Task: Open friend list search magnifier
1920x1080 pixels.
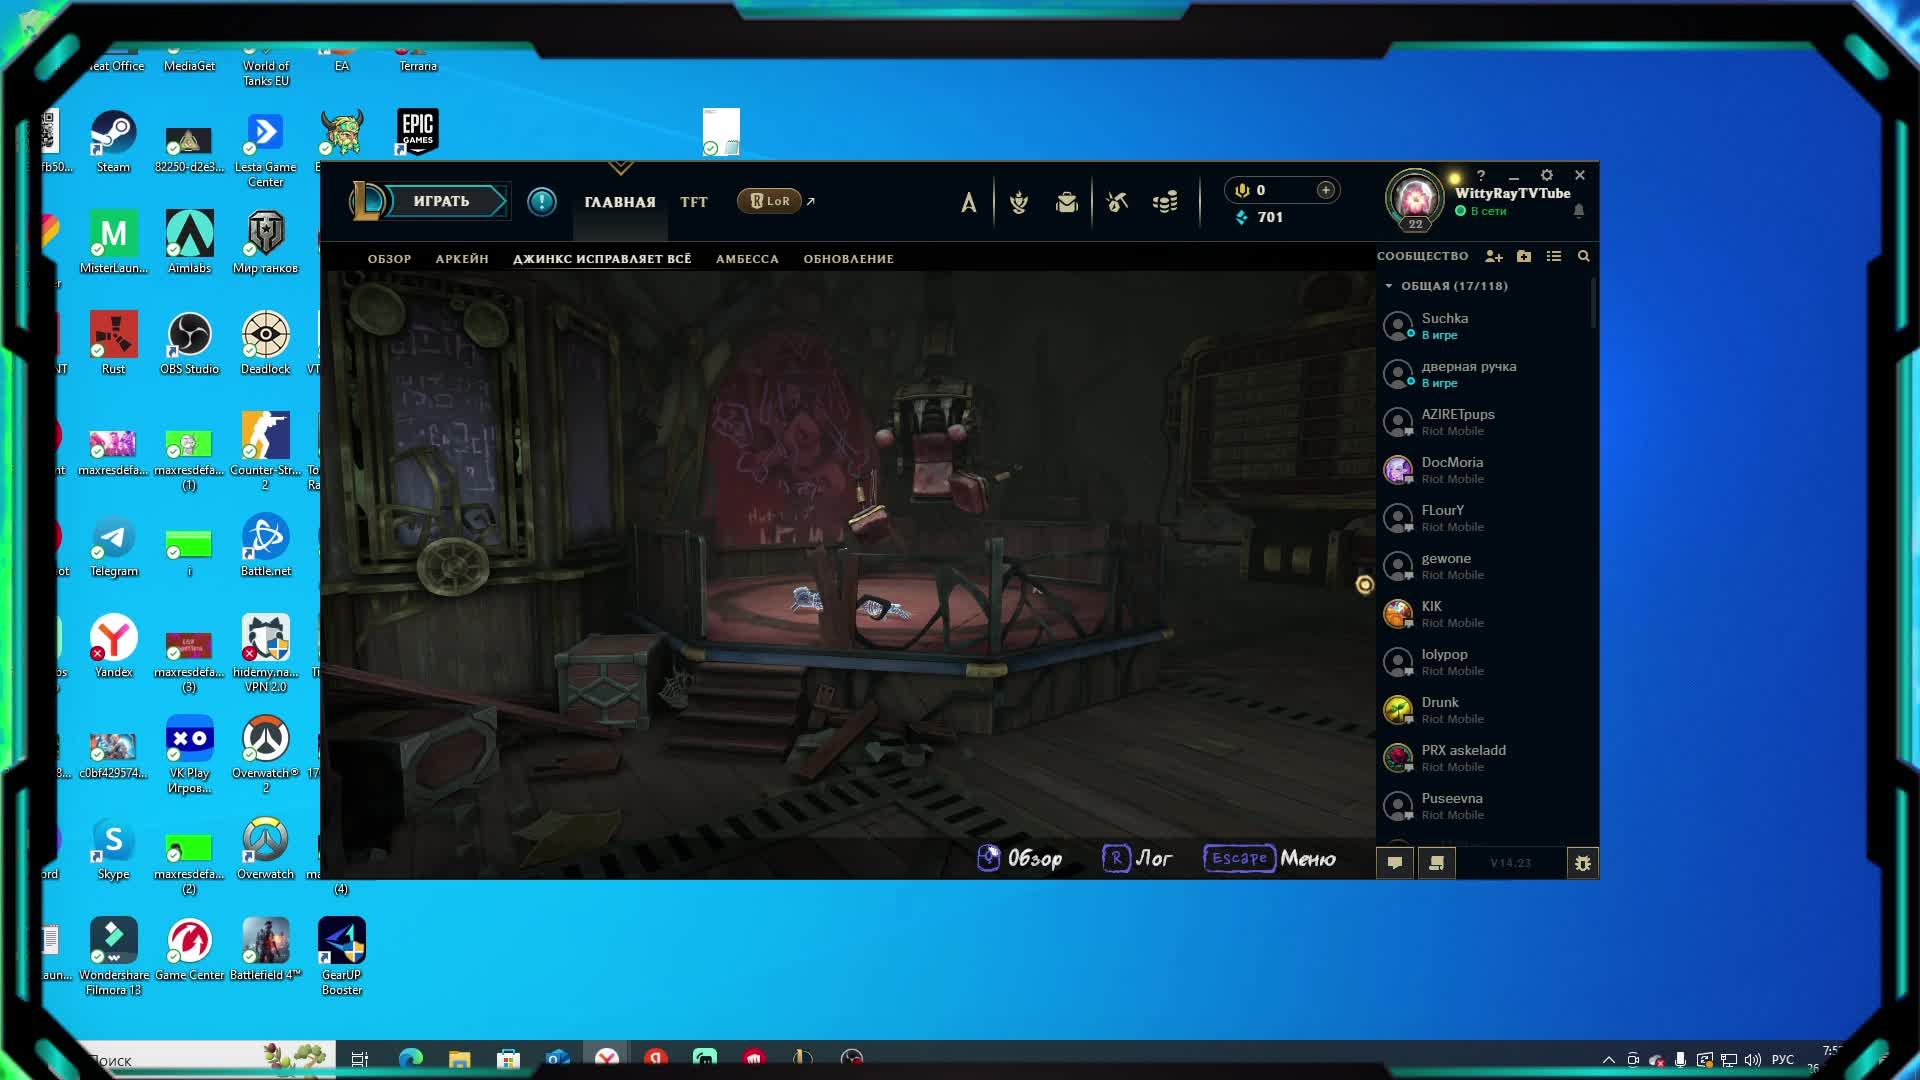Action: pos(1584,257)
